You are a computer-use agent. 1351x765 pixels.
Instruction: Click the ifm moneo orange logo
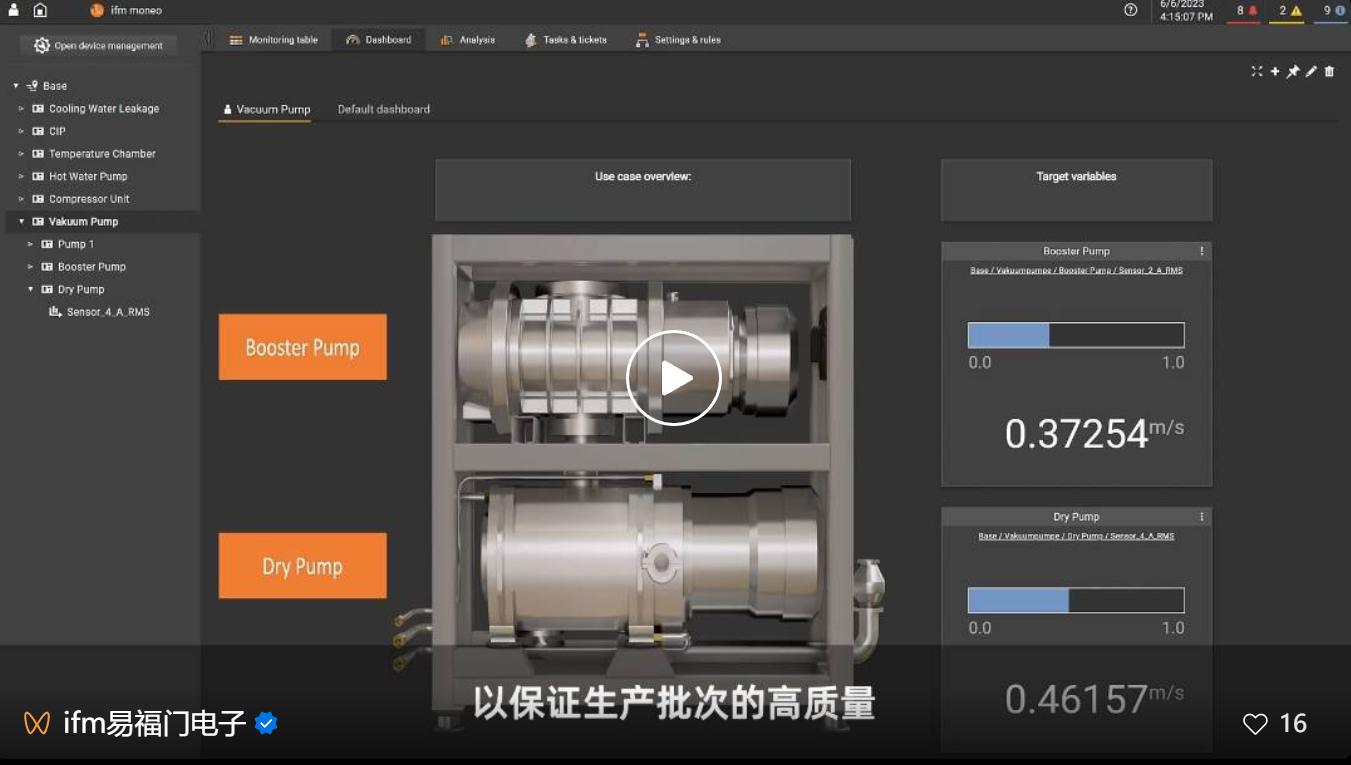click(x=97, y=10)
